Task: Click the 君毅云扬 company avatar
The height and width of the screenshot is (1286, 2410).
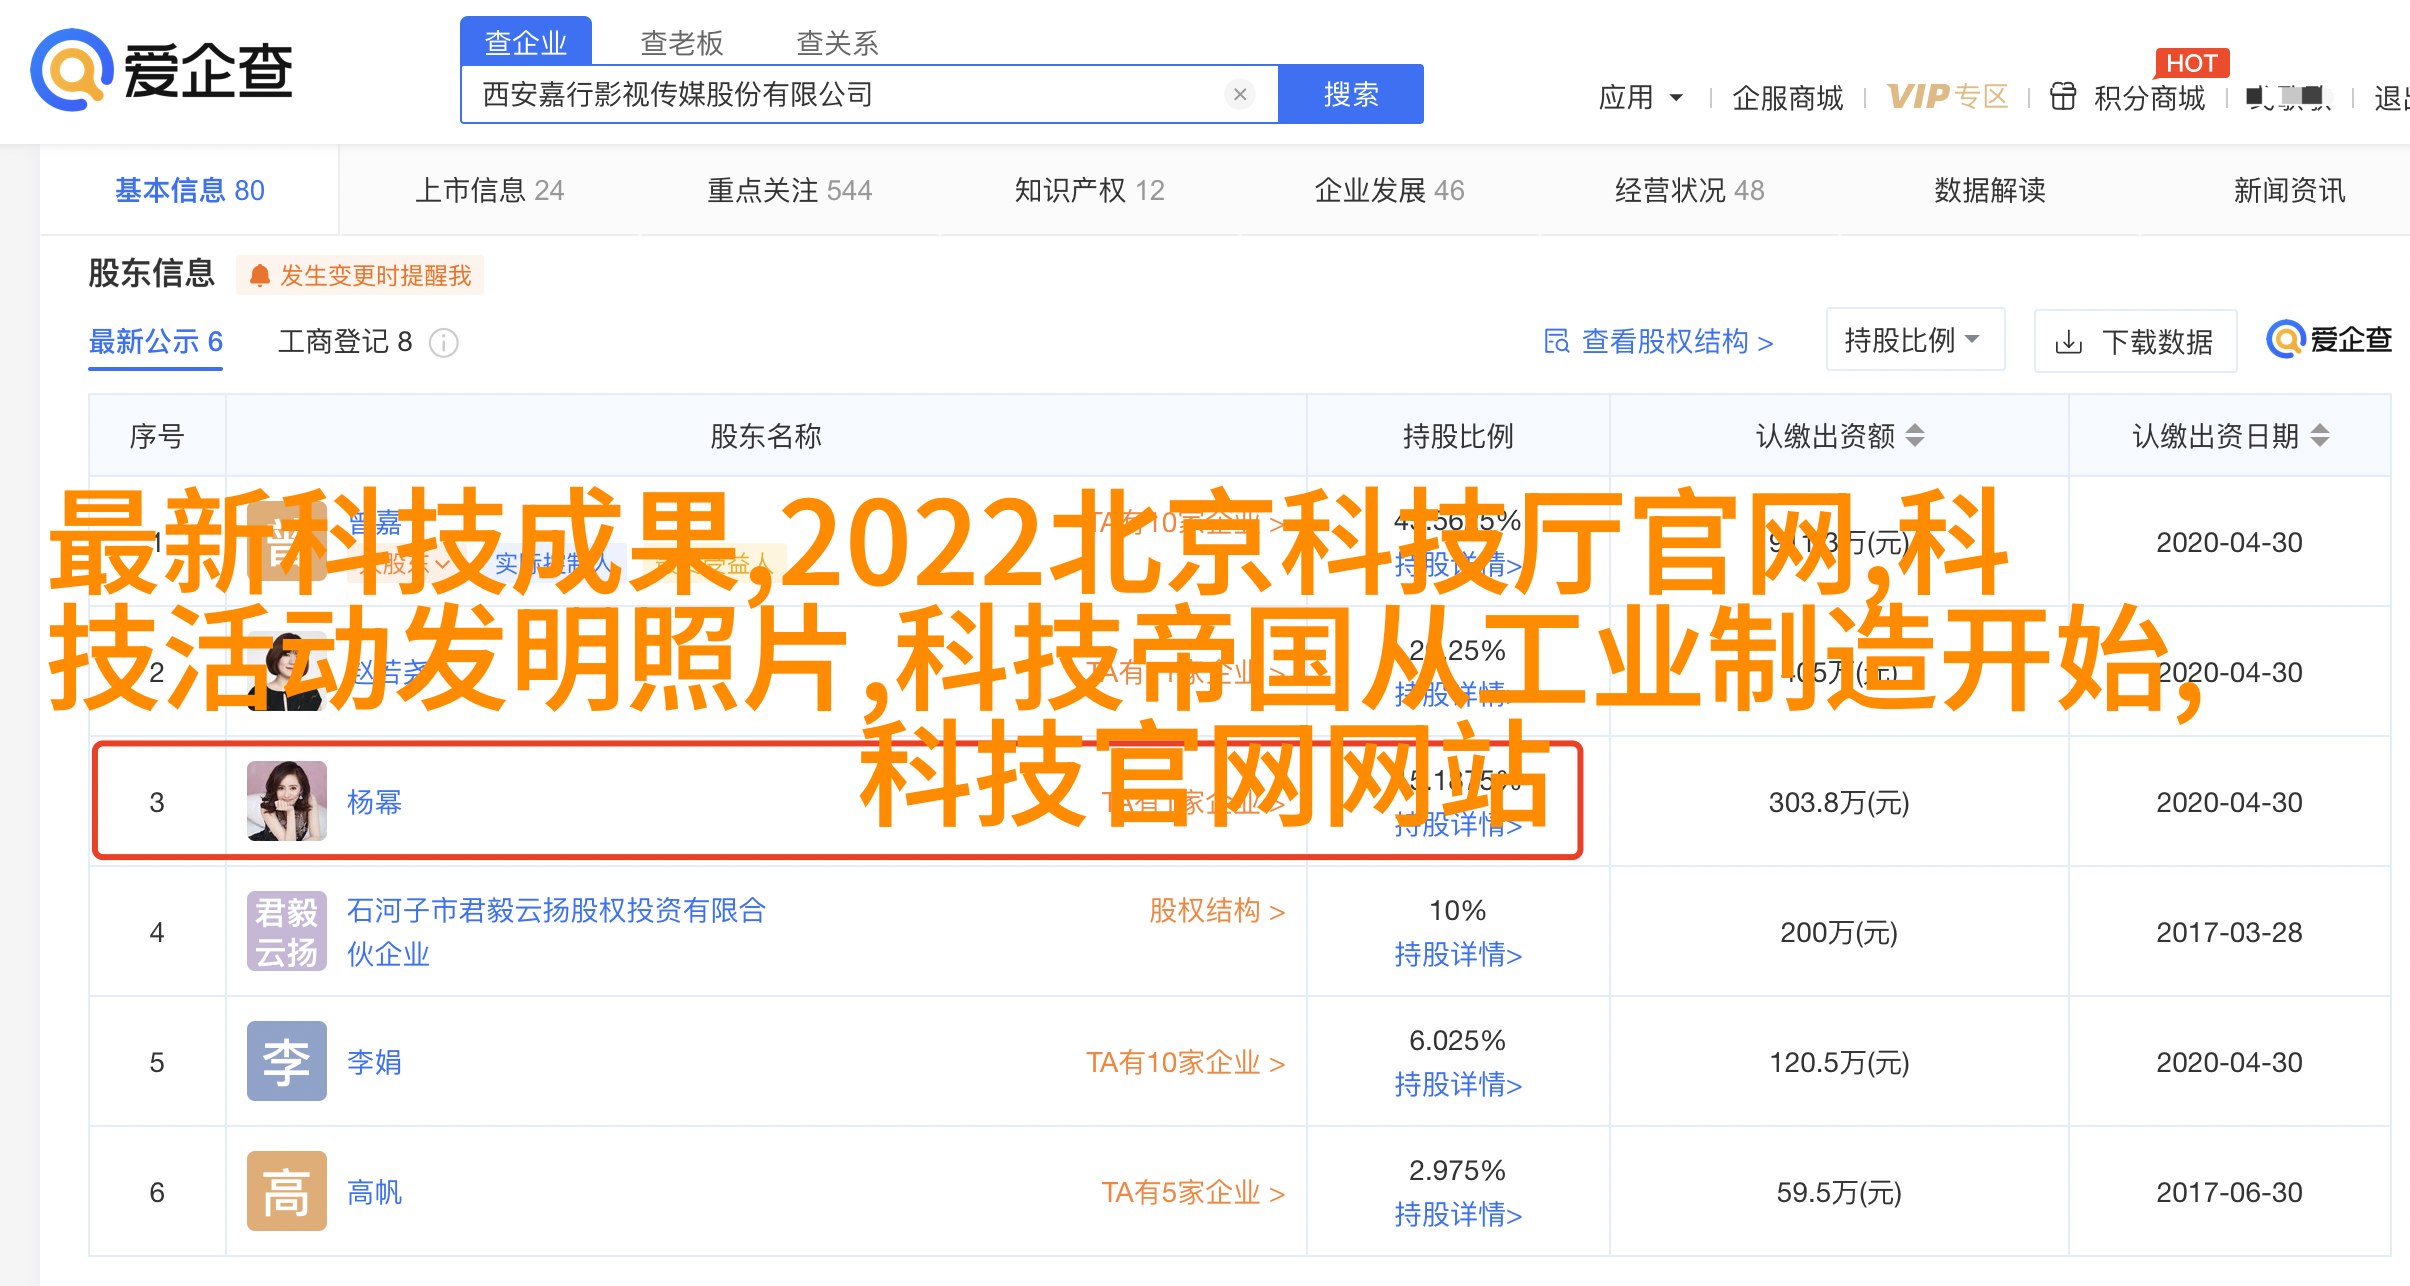Action: (x=287, y=931)
